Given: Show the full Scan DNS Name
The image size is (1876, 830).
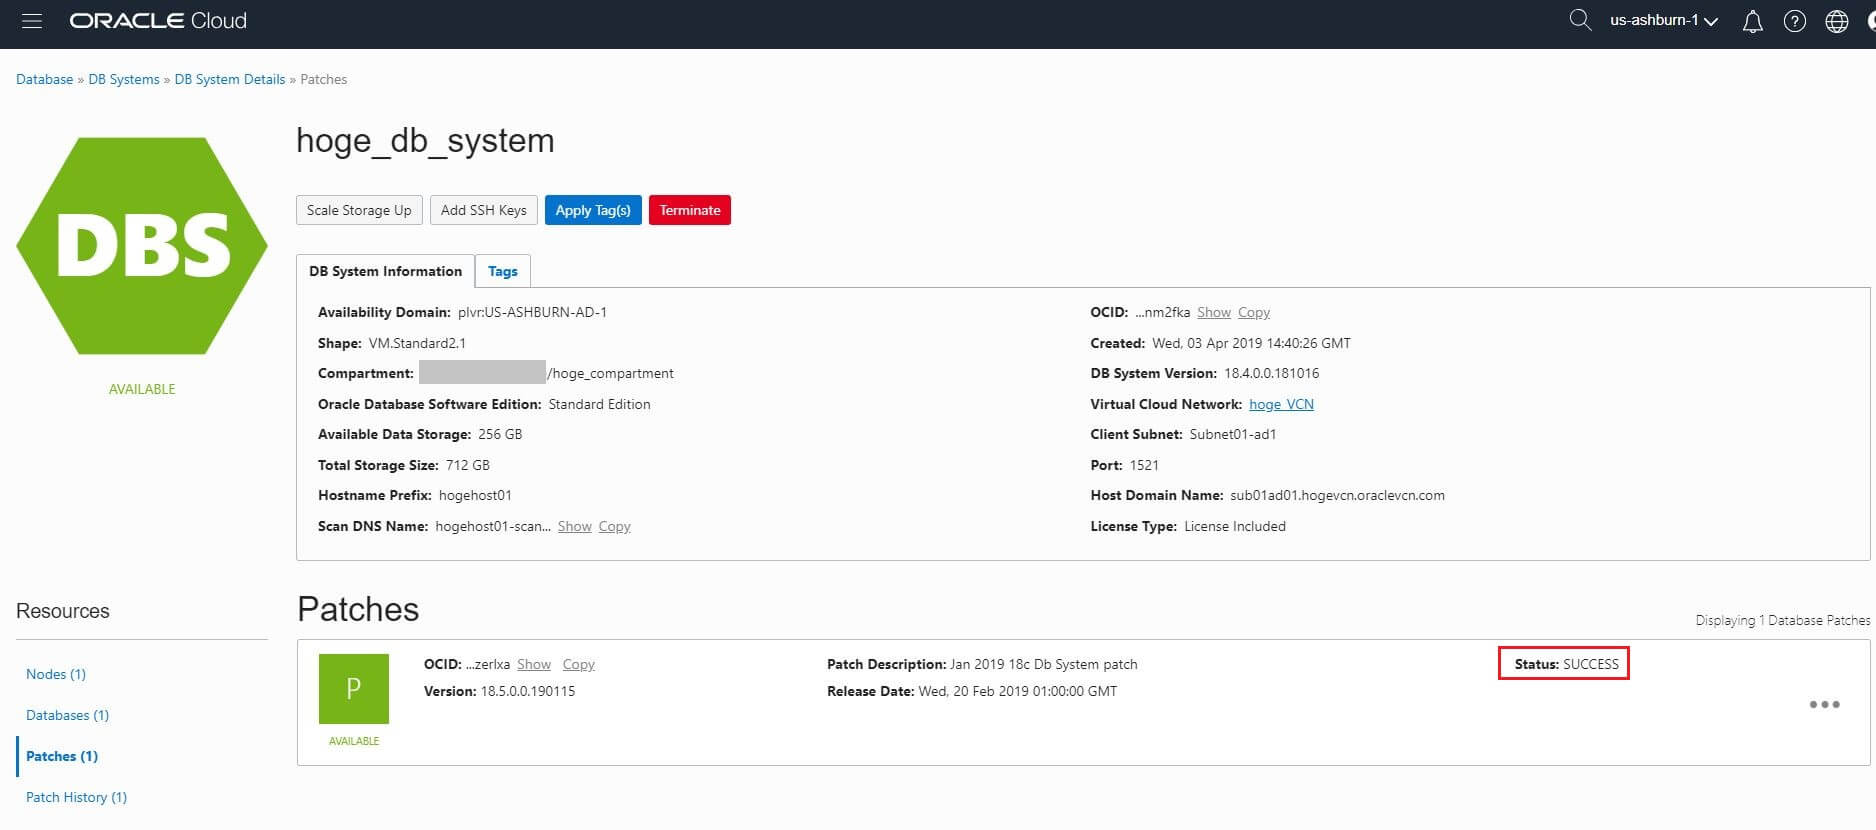Looking at the screenshot, I should pyautogui.click(x=575, y=526).
